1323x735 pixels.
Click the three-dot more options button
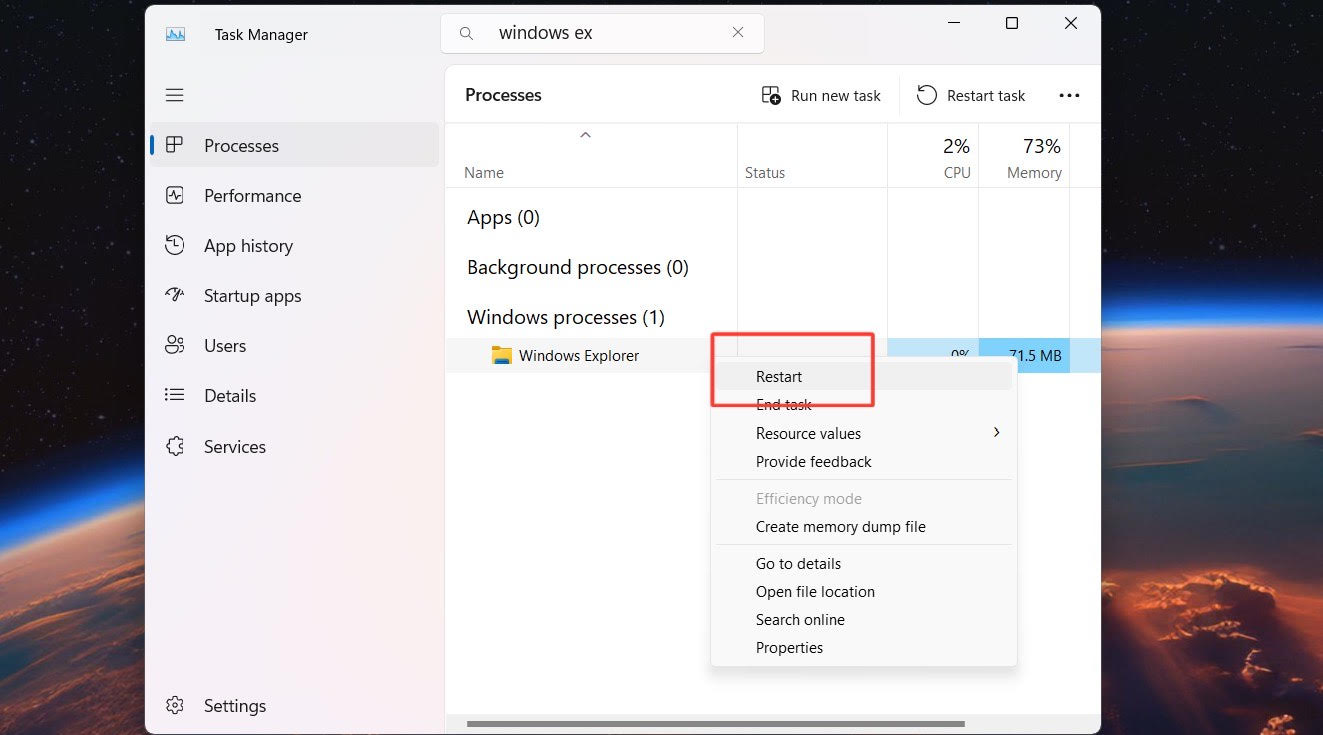(1069, 96)
